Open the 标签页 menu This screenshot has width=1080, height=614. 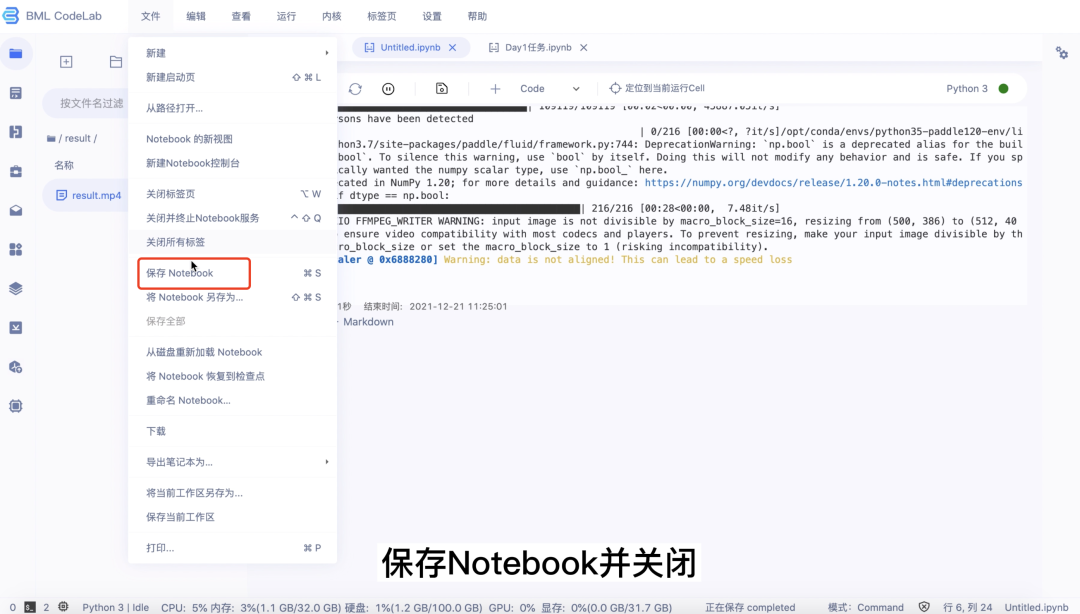click(382, 16)
